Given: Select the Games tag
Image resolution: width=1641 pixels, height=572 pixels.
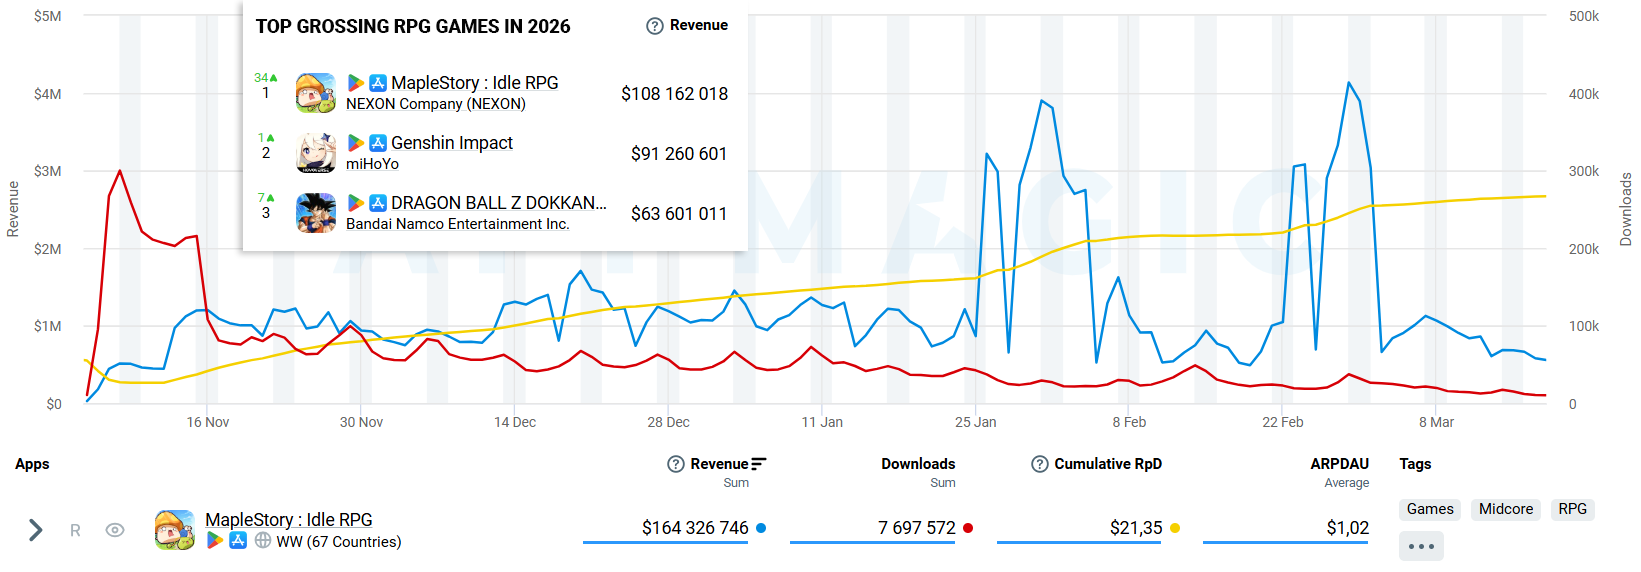Looking at the screenshot, I should 1430,509.
